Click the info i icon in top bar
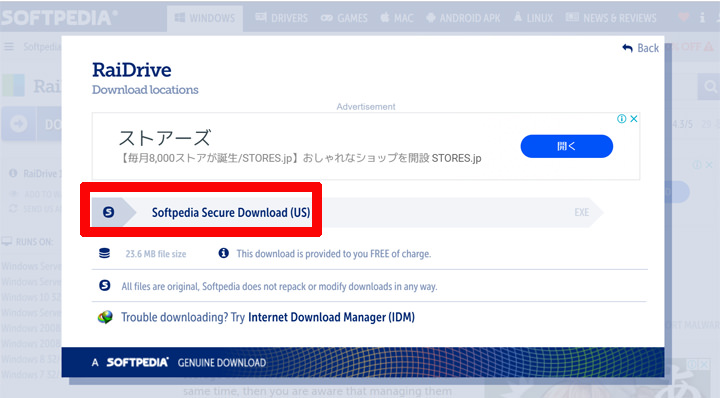 (702, 17)
